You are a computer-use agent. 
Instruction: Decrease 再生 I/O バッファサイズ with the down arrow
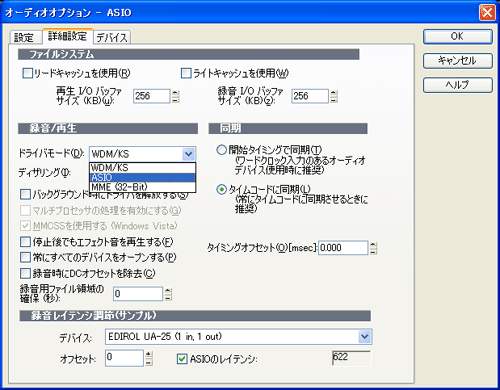176,100
